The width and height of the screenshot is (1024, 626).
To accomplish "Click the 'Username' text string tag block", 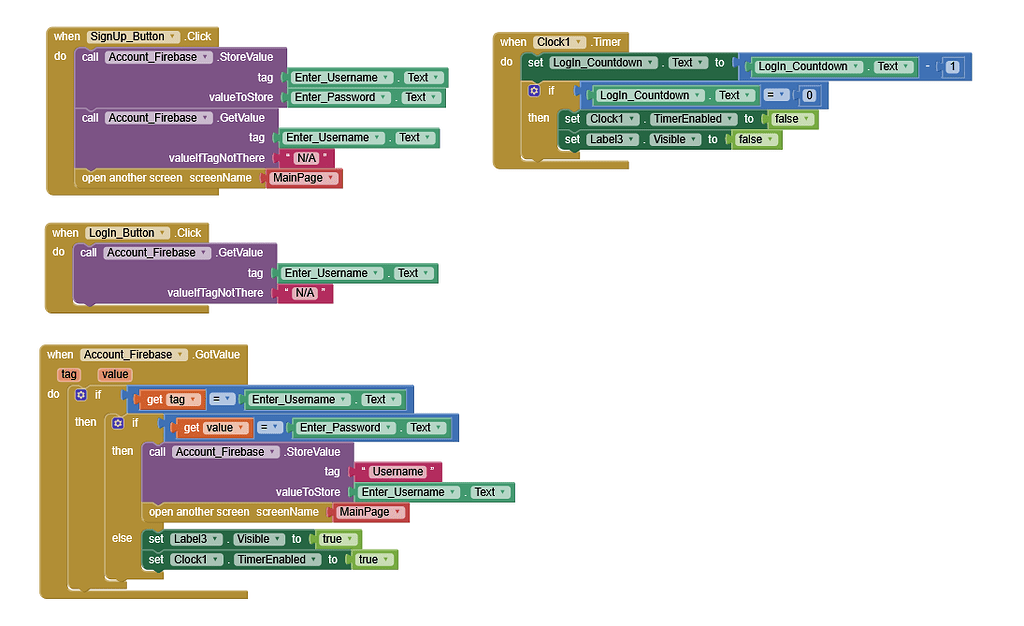I will coord(398,471).
